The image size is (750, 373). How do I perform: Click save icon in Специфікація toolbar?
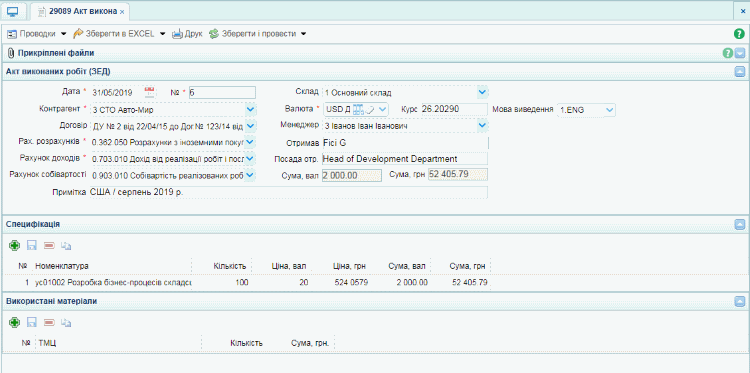coord(32,246)
